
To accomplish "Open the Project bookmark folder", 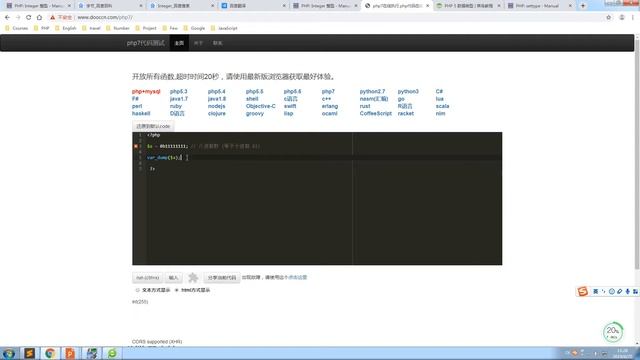I will pyautogui.click(x=146, y=28).
